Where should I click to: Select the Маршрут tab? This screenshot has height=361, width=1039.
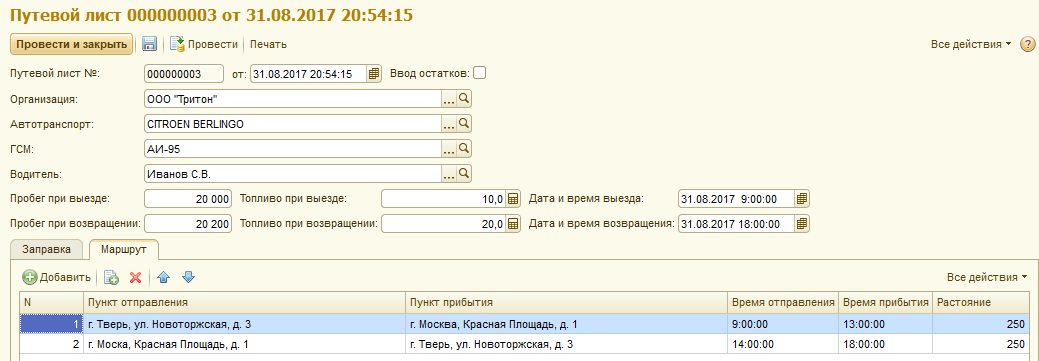coord(123,250)
